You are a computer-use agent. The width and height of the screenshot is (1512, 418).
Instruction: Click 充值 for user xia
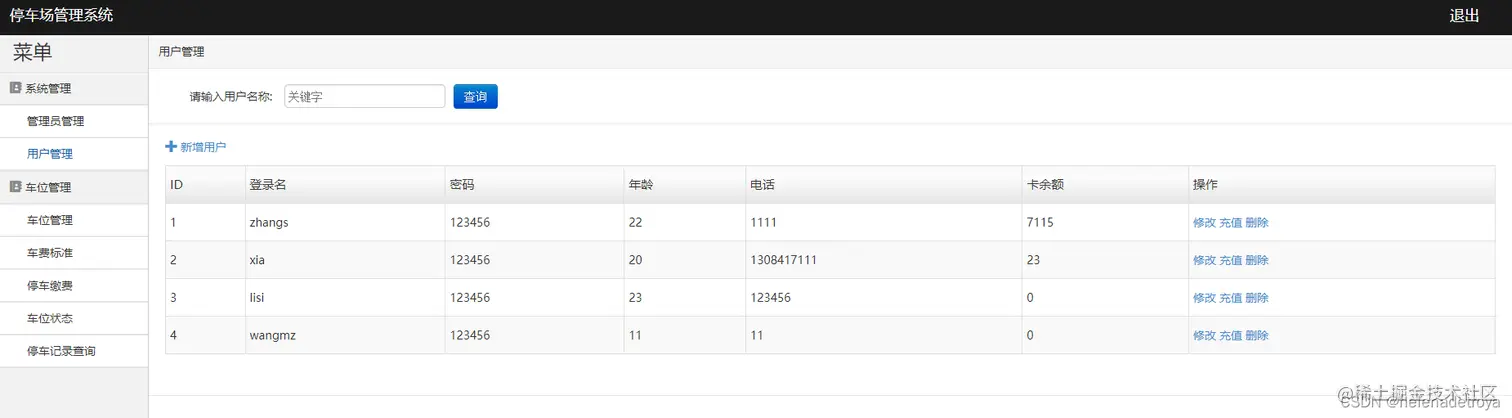[x=1230, y=260]
